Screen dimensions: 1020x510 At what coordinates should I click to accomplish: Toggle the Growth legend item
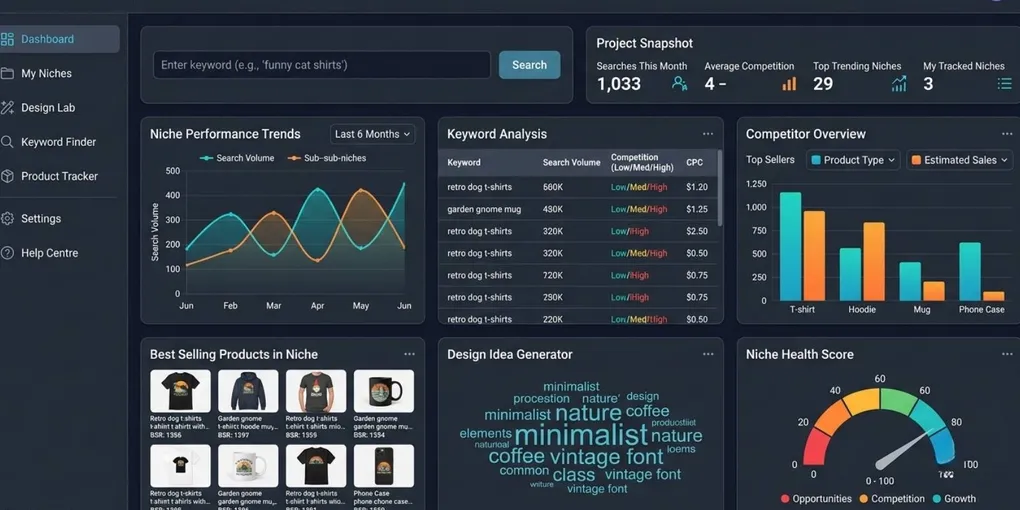point(954,499)
